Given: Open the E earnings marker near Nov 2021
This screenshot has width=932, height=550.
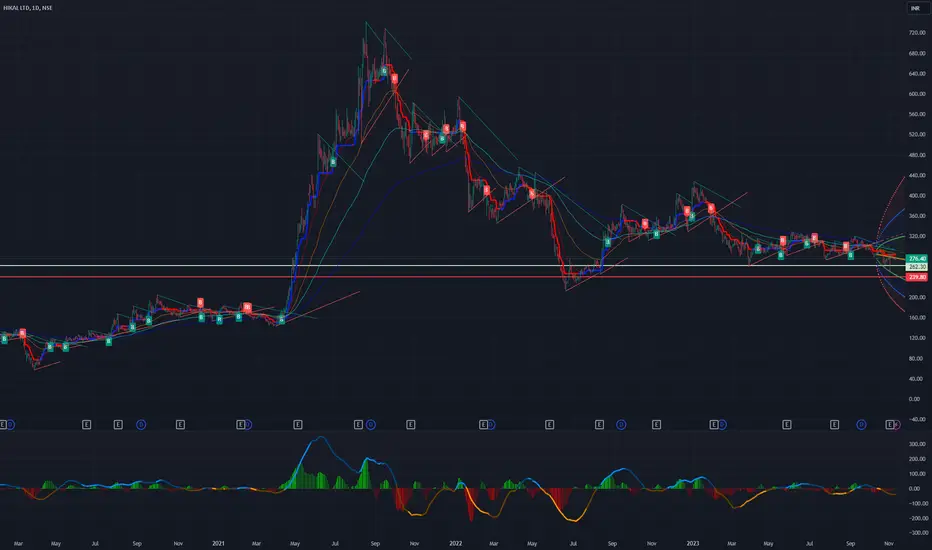Looking at the screenshot, I should click(x=411, y=425).
